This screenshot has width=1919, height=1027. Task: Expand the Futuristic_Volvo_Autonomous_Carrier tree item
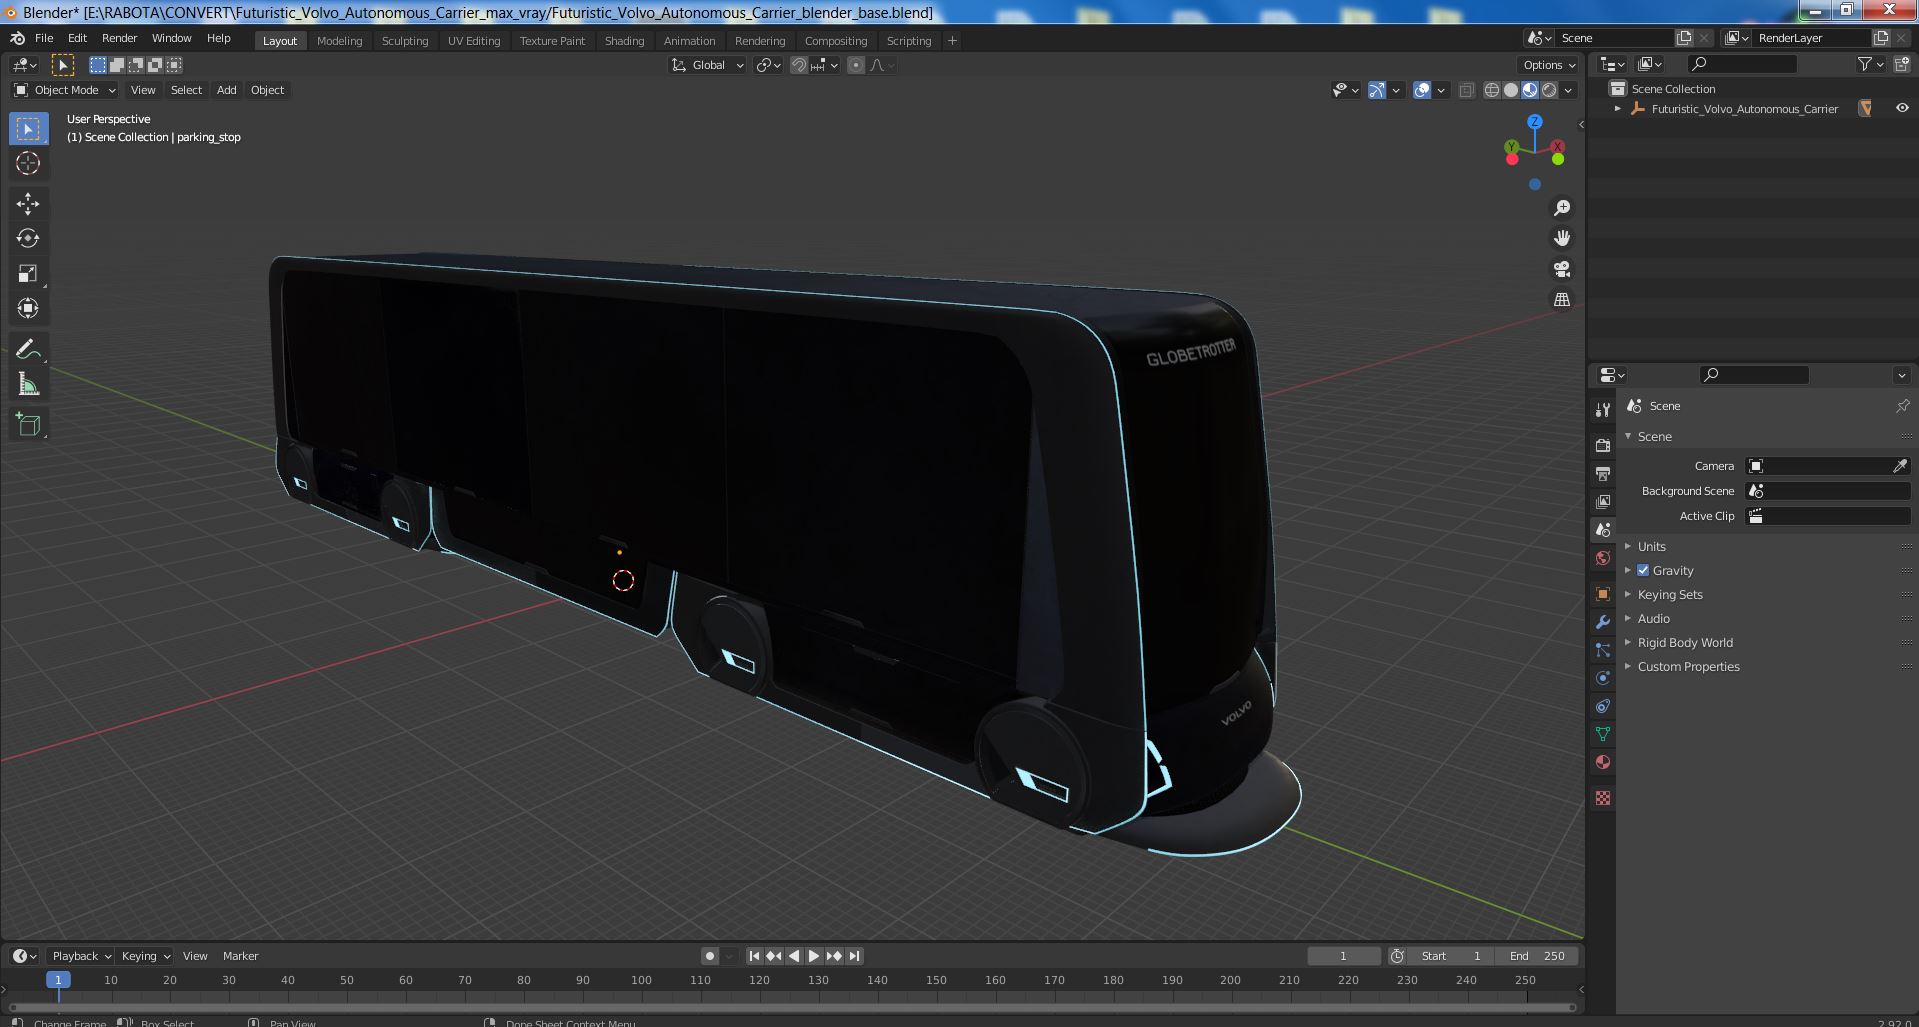[x=1618, y=108]
